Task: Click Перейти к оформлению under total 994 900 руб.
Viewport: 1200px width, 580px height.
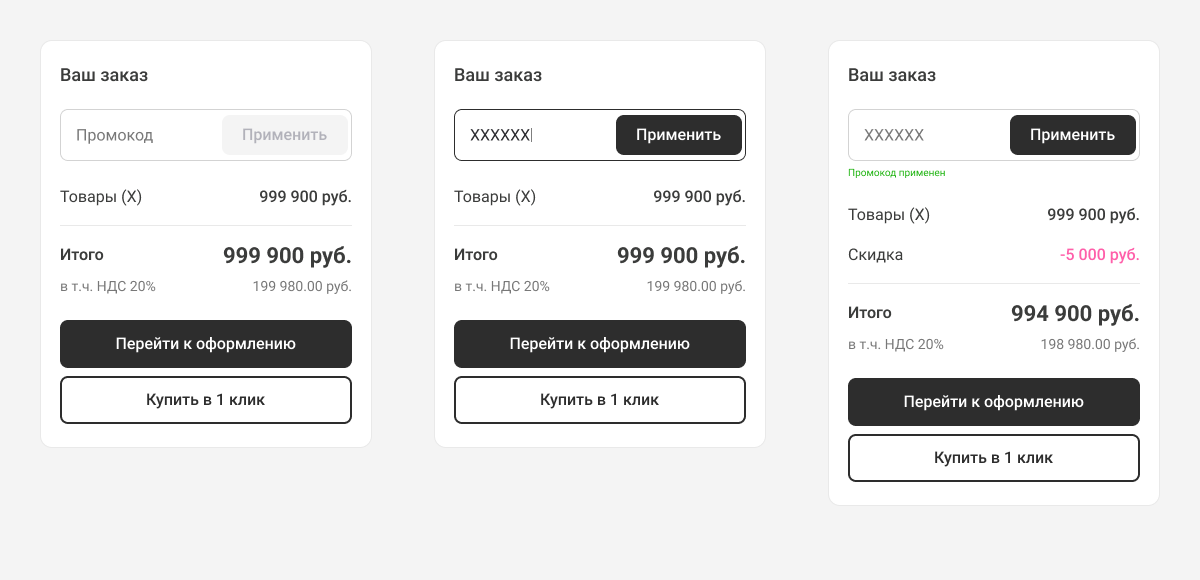Action: point(994,402)
